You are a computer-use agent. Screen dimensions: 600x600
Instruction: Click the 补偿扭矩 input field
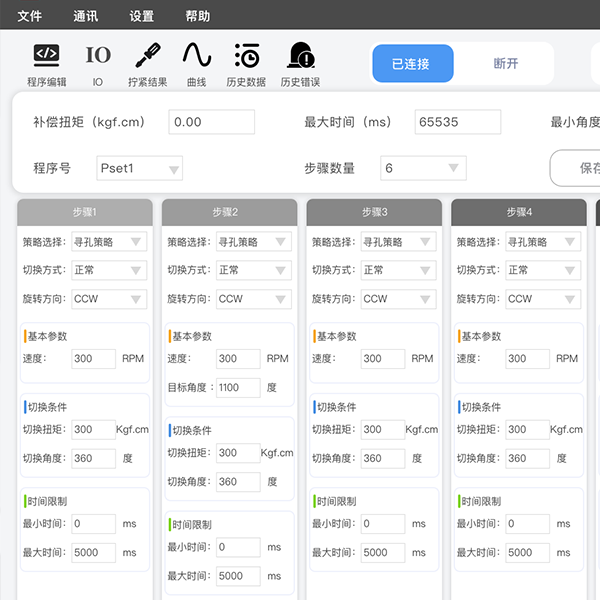tap(212, 122)
